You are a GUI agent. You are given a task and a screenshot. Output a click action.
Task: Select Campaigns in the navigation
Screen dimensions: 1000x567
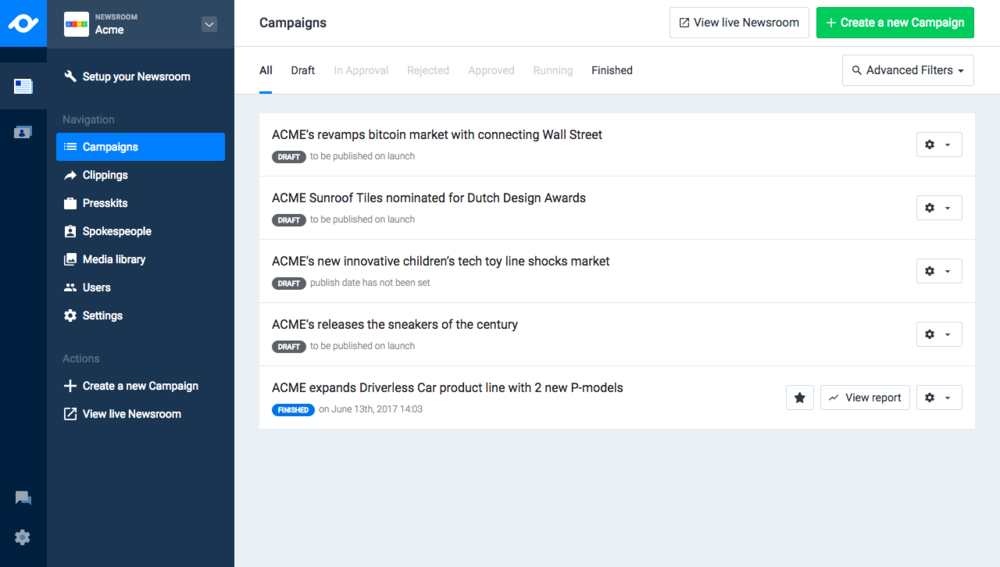tap(140, 147)
